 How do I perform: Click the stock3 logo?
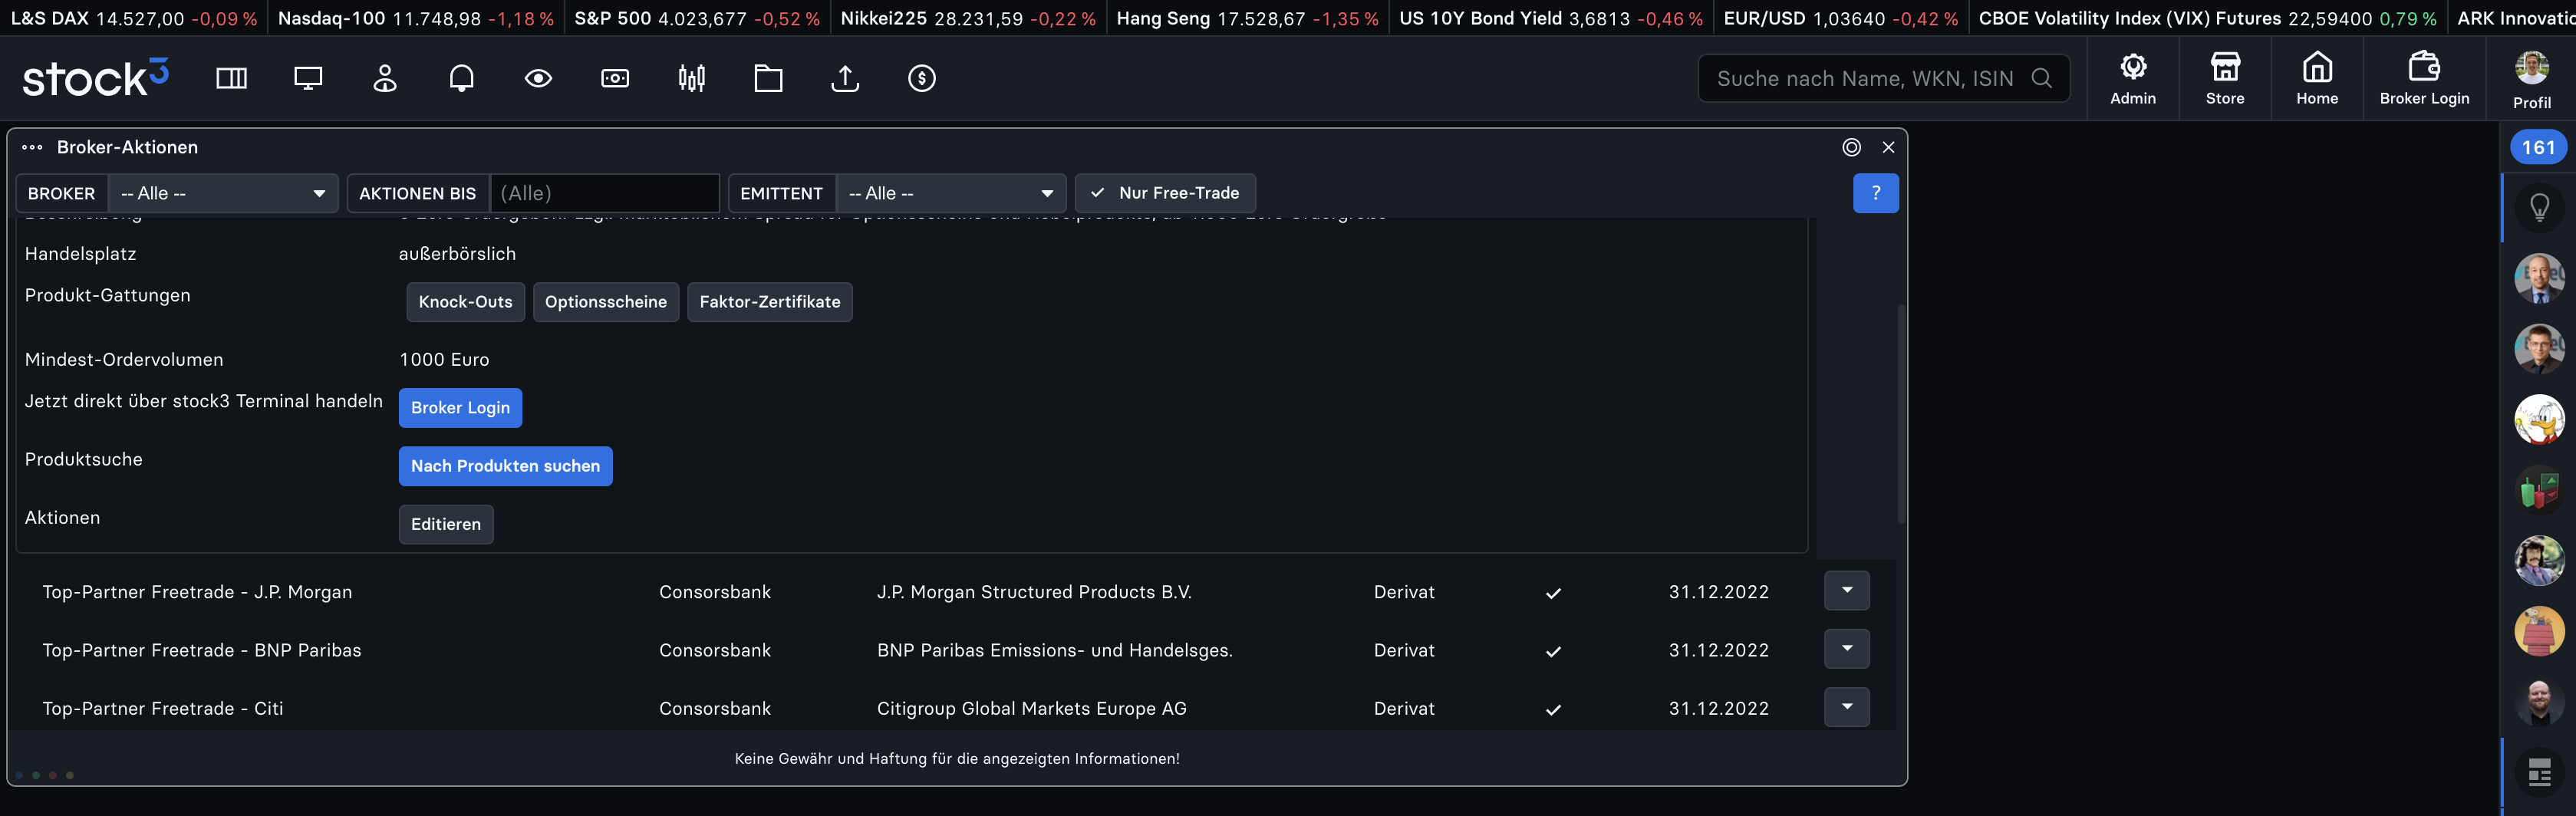click(x=95, y=78)
